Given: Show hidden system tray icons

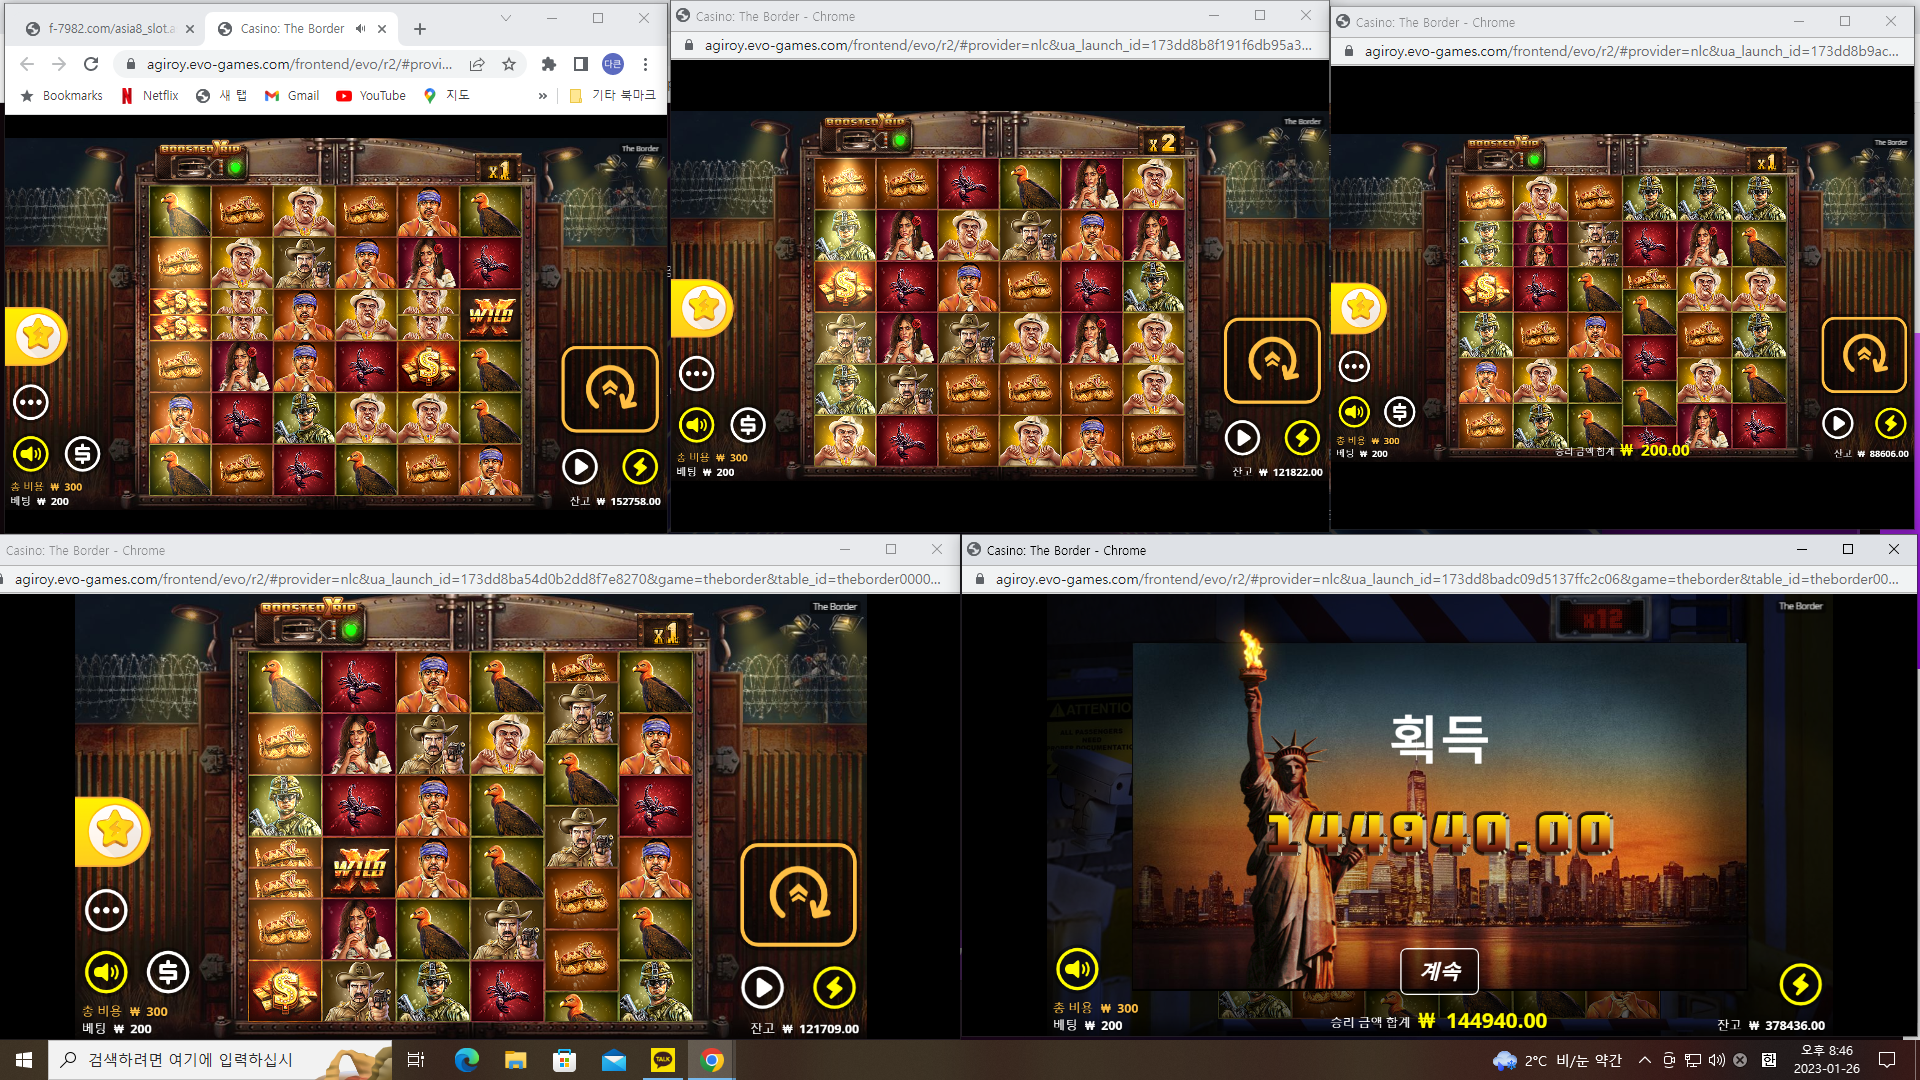Looking at the screenshot, I should pos(1645,1060).
